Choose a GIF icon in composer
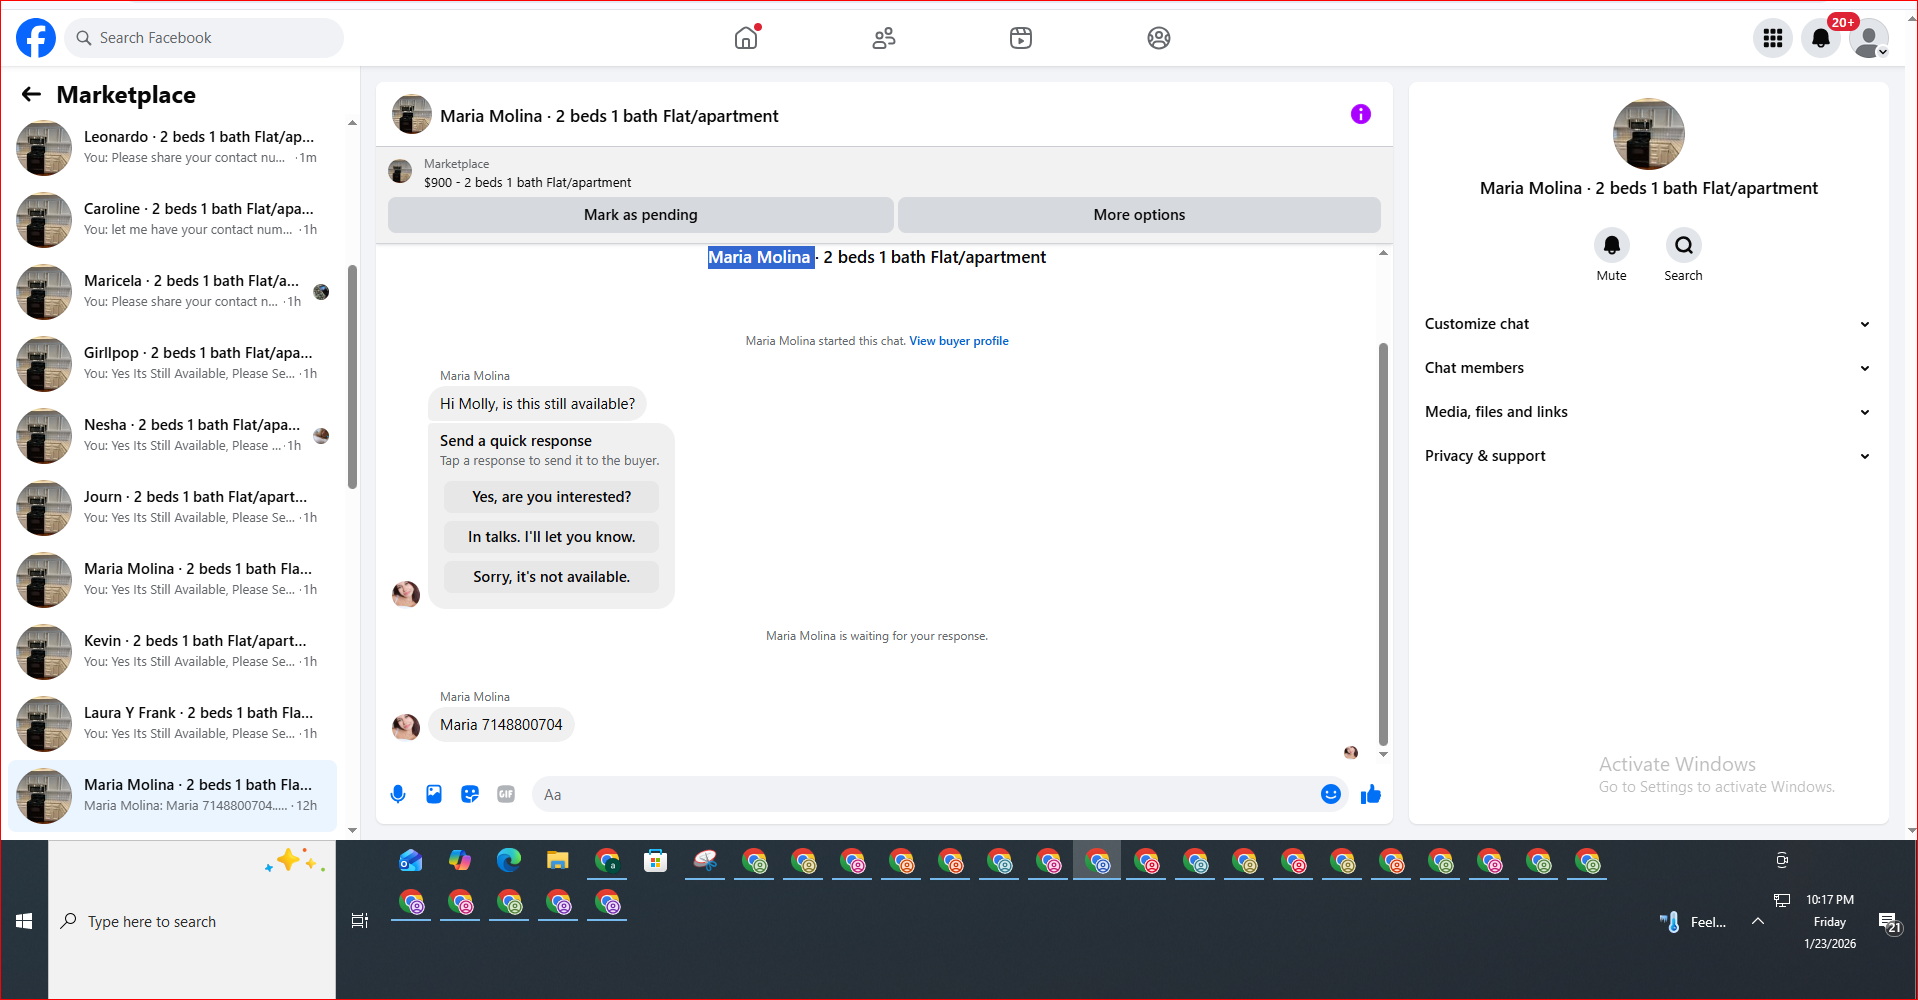The width and height of the screenshot is (1918, 1000). point(506,794)
